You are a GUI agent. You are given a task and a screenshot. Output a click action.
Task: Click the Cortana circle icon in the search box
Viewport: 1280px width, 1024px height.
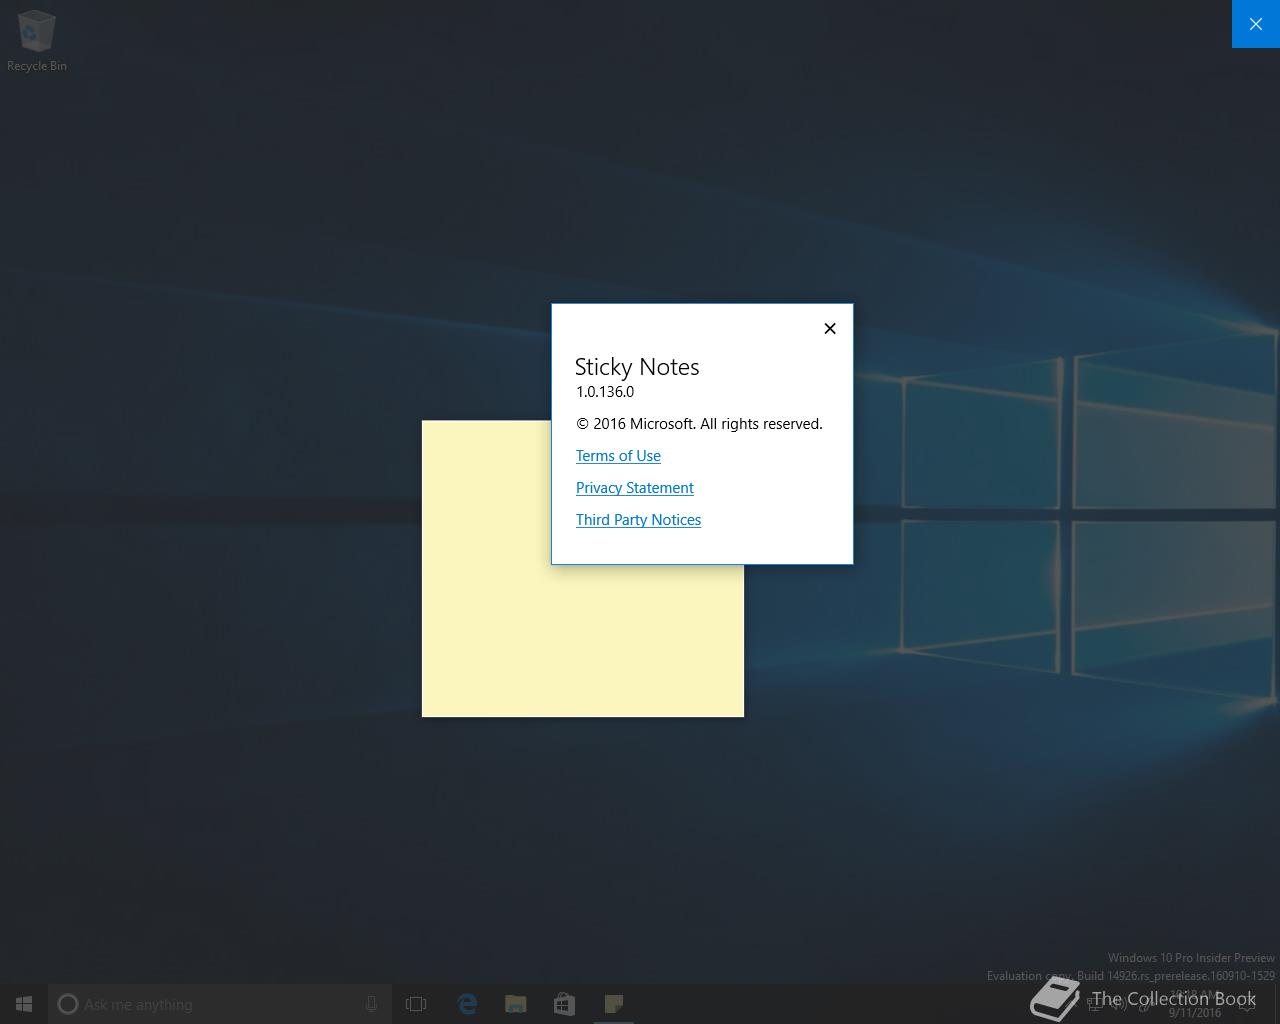[68, 1004]
